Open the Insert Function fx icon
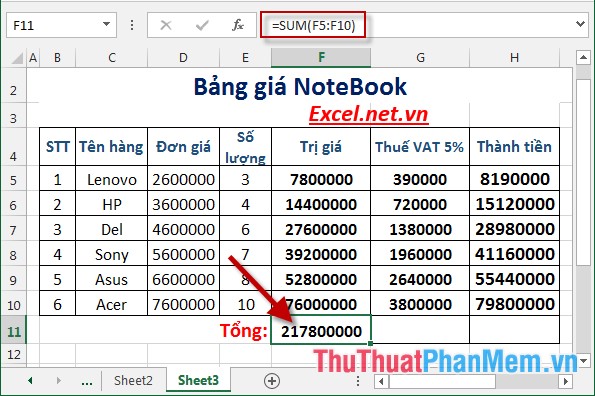The height and width of the screenshot is (396, 595). click(x=238, y=25)
